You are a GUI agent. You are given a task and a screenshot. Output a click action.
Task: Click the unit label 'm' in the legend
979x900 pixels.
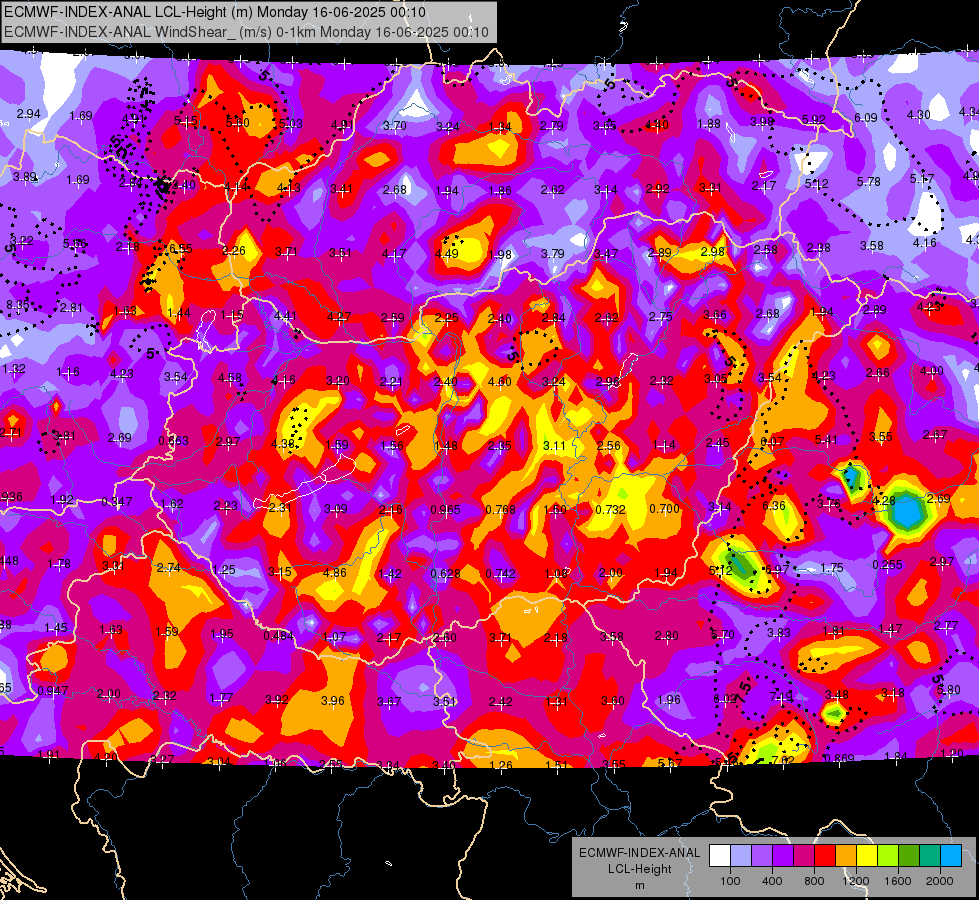(x=639, y=886)
